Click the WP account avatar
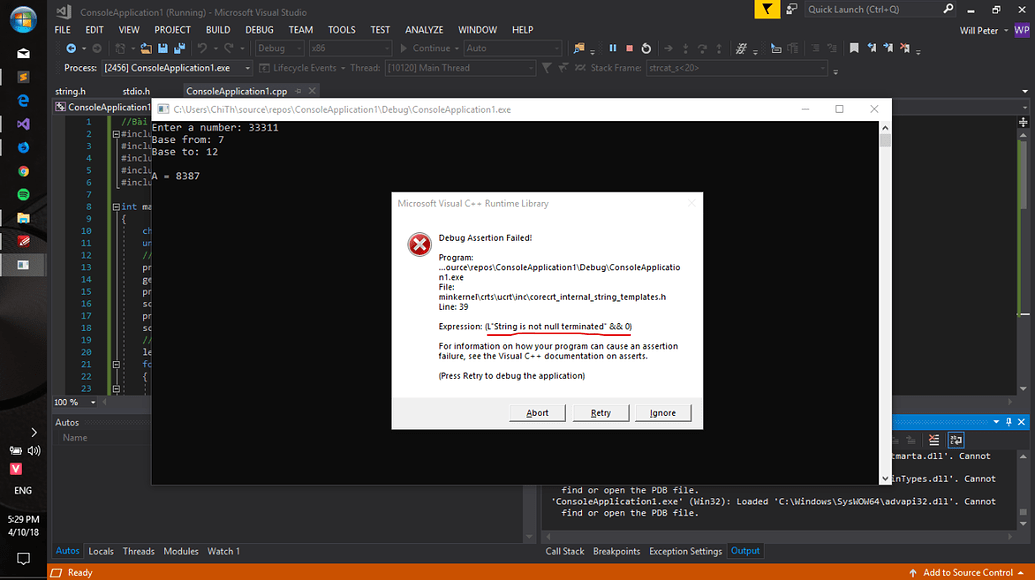 [1022, 30]
